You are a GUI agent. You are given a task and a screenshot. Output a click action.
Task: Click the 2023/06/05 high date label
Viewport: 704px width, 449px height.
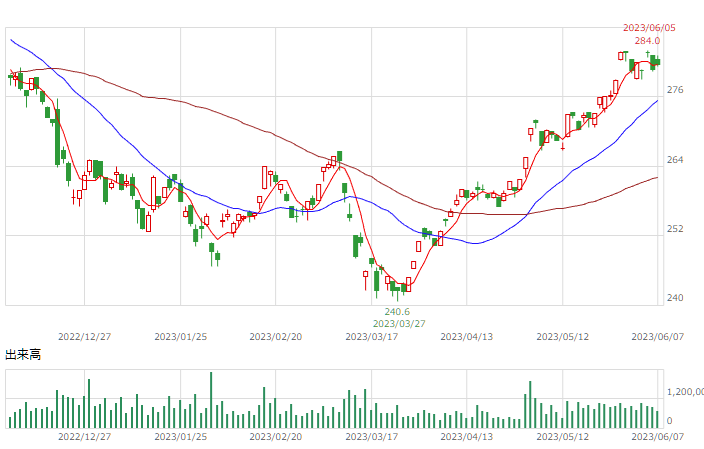(649, 28)
